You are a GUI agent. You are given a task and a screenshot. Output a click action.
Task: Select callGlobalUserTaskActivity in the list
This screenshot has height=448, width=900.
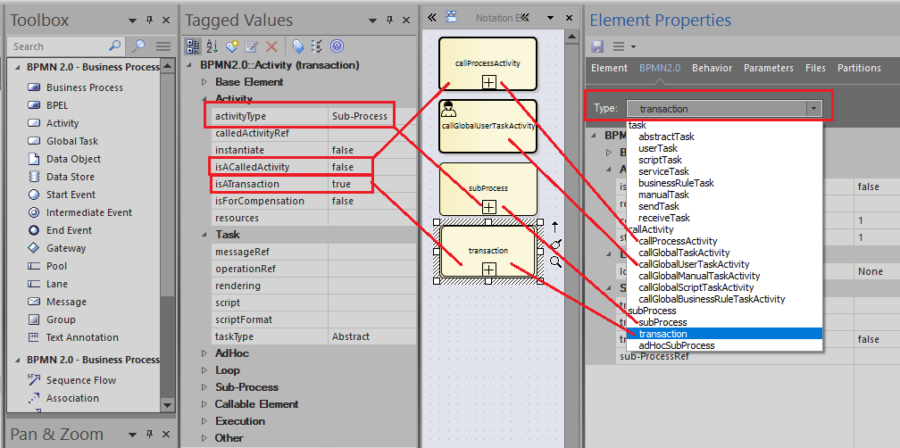(x=693, y=264)
